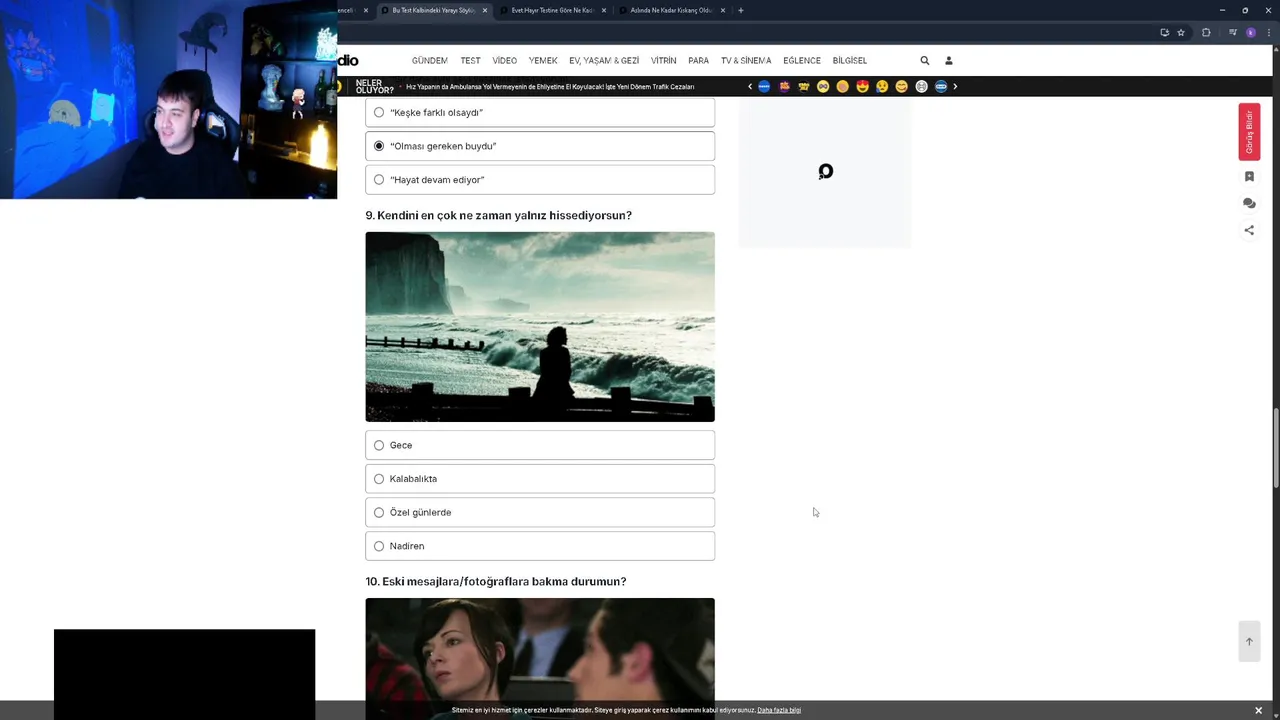The height and width of the screenshot is (720, 1280).
Task: Close the "Bu Test Kalbindeki Yarayı" tab
Action: coord(485,10)
